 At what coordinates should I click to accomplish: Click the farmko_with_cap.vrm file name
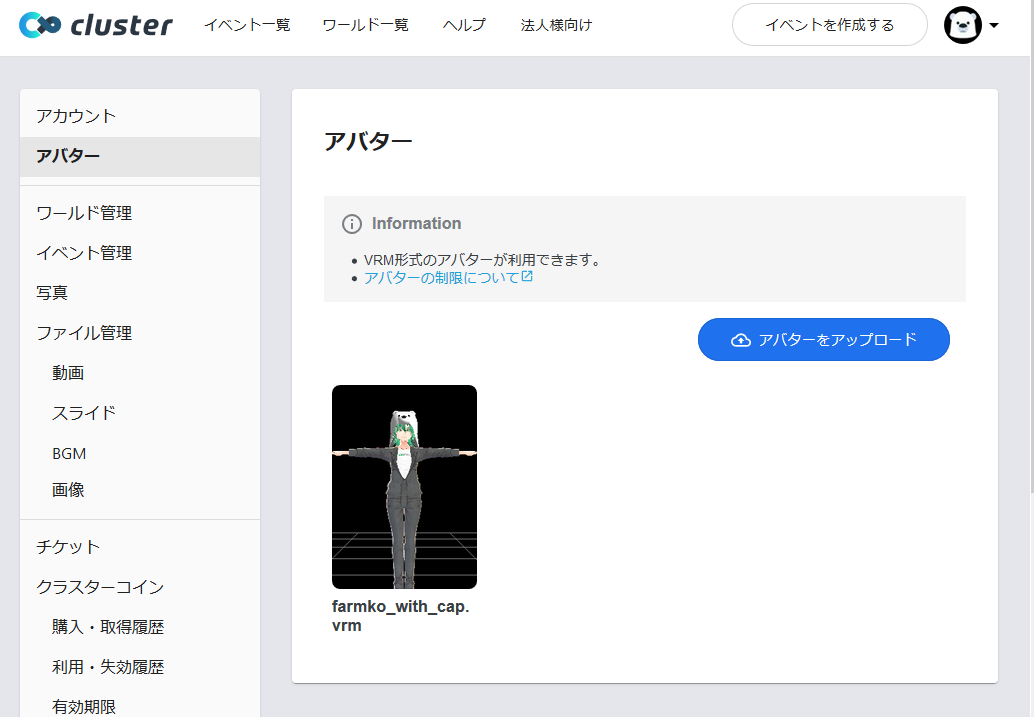point(400,616)
